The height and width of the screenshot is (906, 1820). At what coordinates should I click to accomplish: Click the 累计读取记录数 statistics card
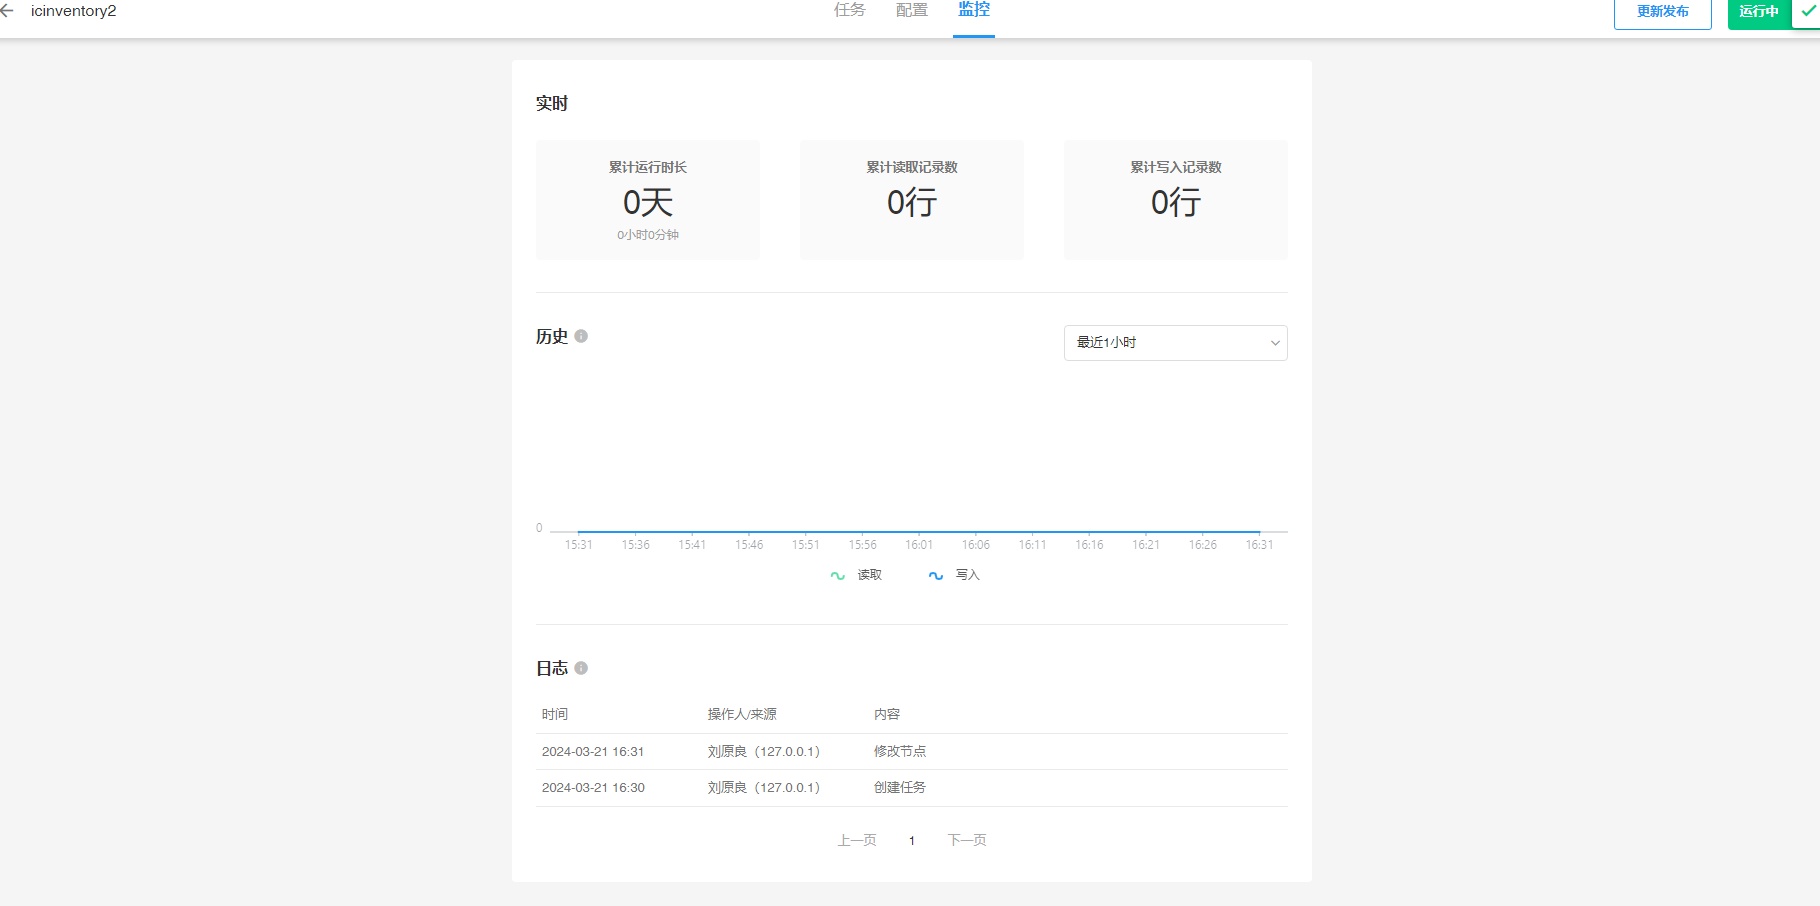coord(912,200)
